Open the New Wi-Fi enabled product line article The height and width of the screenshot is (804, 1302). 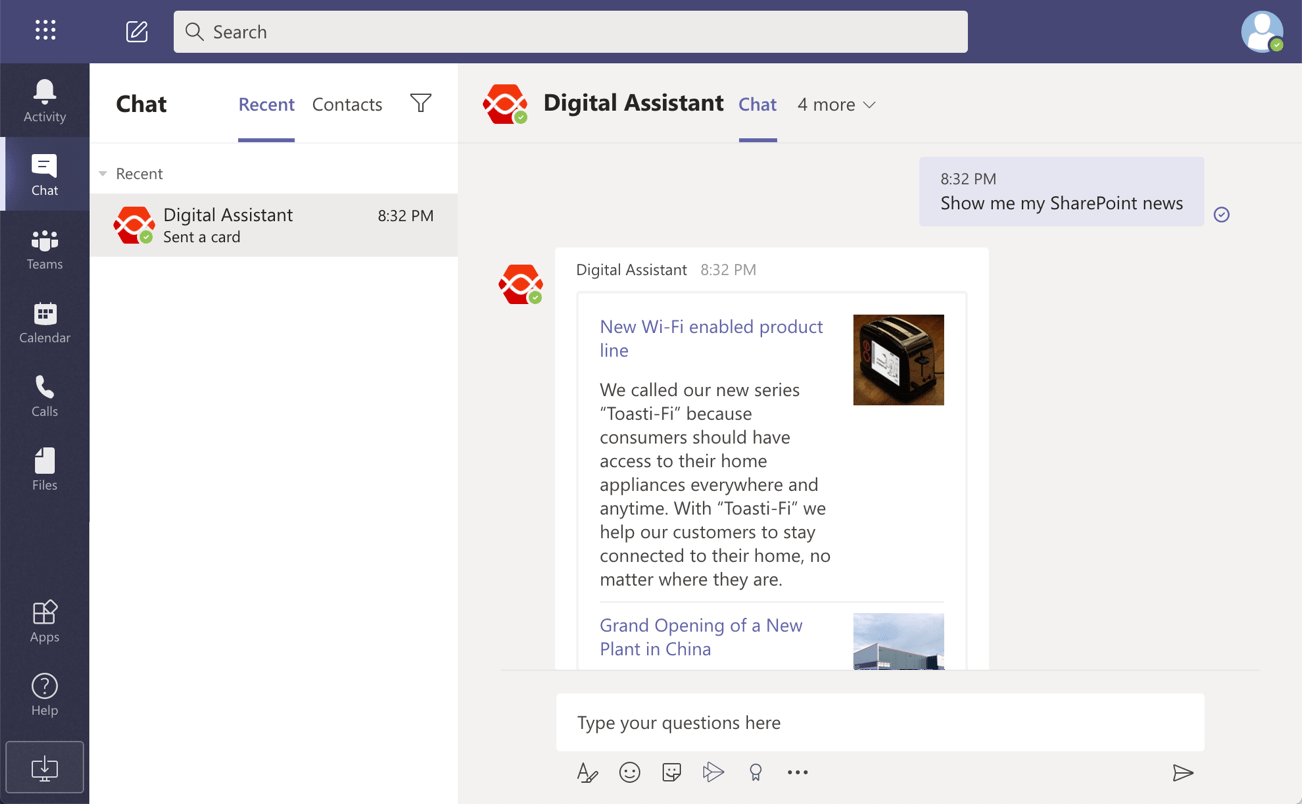click(711, 338)
